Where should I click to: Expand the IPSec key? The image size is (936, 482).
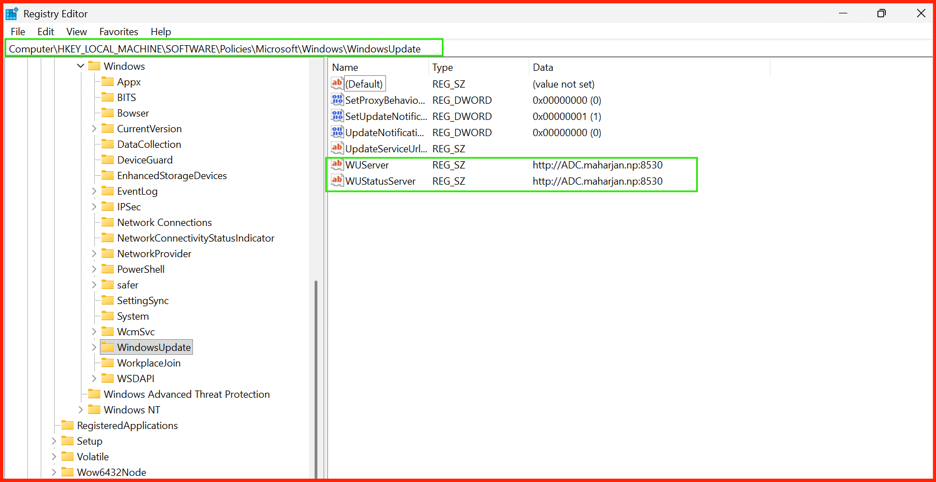(x=94, y=207)
